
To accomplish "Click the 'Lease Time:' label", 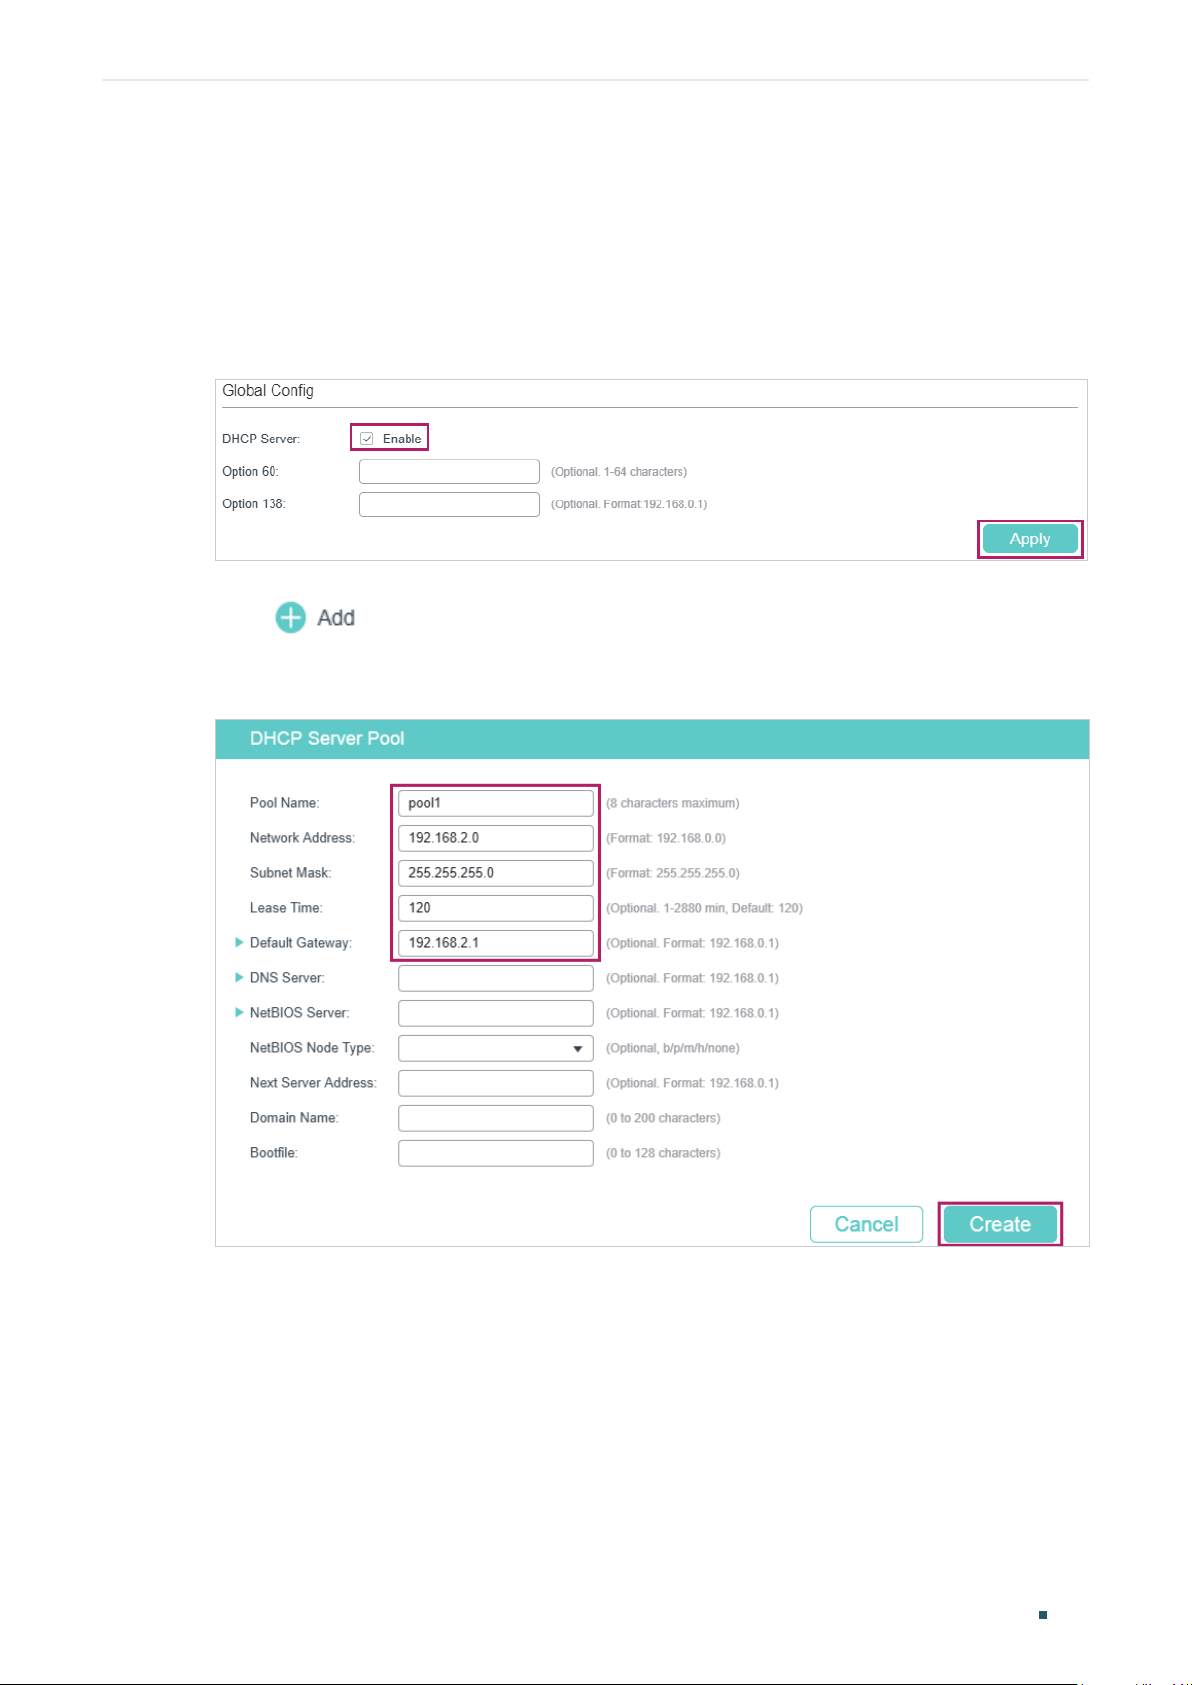I will (x=286, y=908).
